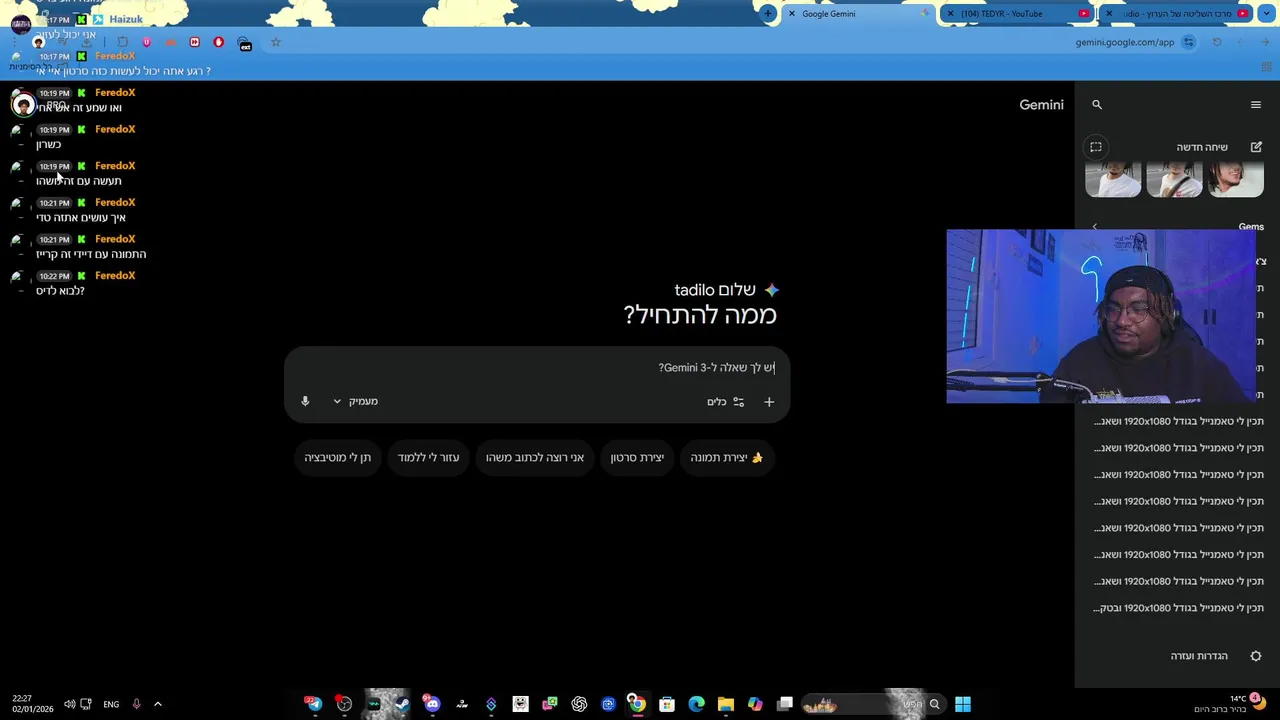
Task: Select the יצירת סרטון suggestion chip
Action: (637, 458)
